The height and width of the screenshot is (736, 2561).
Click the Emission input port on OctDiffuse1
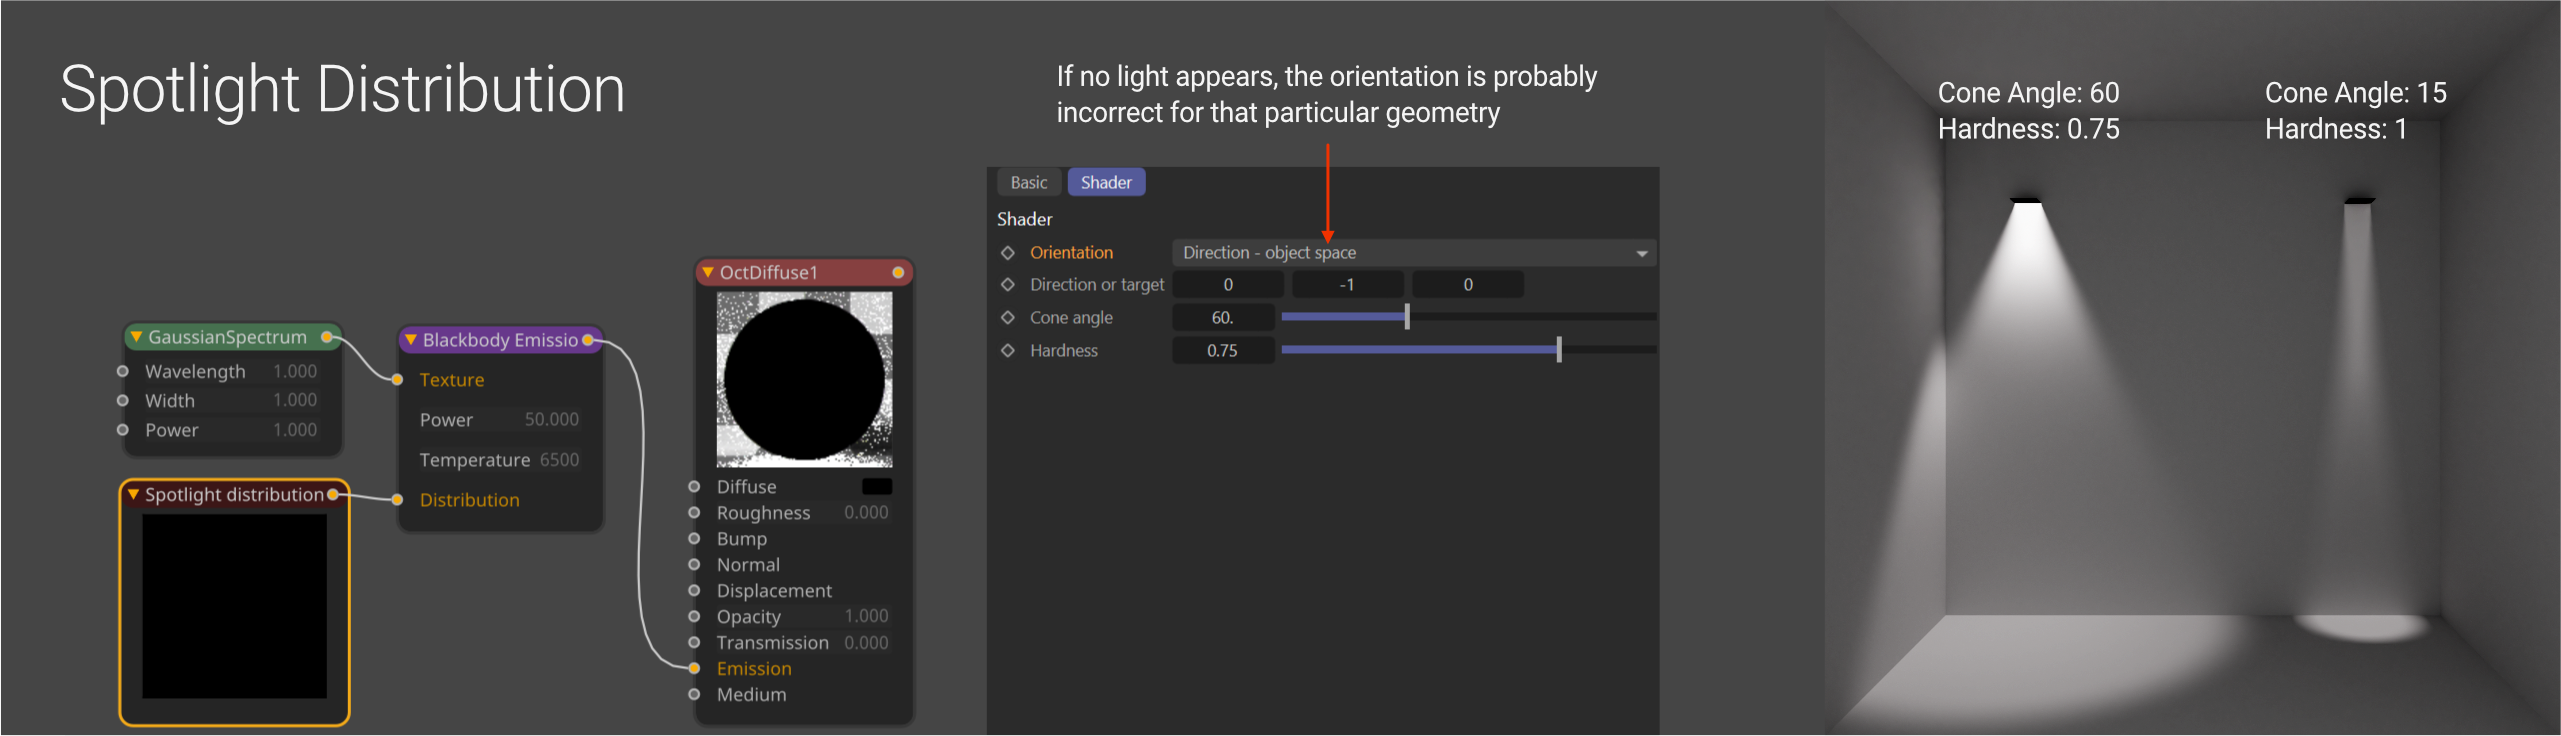[694, 668]
